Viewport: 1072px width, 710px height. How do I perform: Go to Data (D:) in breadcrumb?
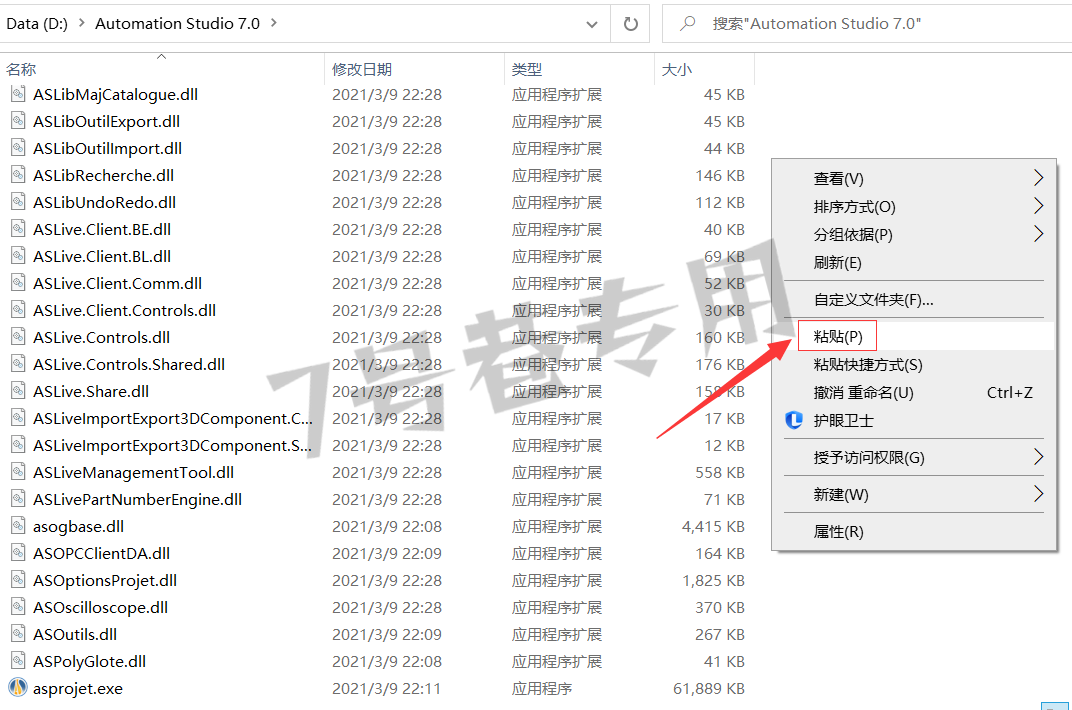[37, 23]
